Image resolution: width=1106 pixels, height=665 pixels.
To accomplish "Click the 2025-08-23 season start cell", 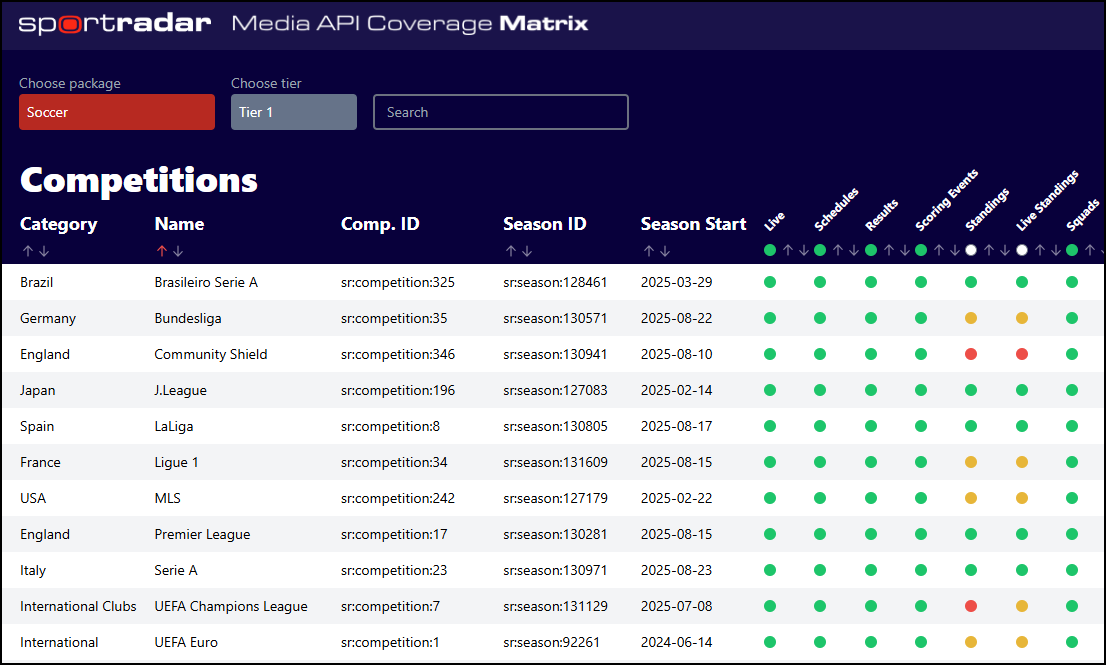I will pyautogui.click(x=676, y=570).
